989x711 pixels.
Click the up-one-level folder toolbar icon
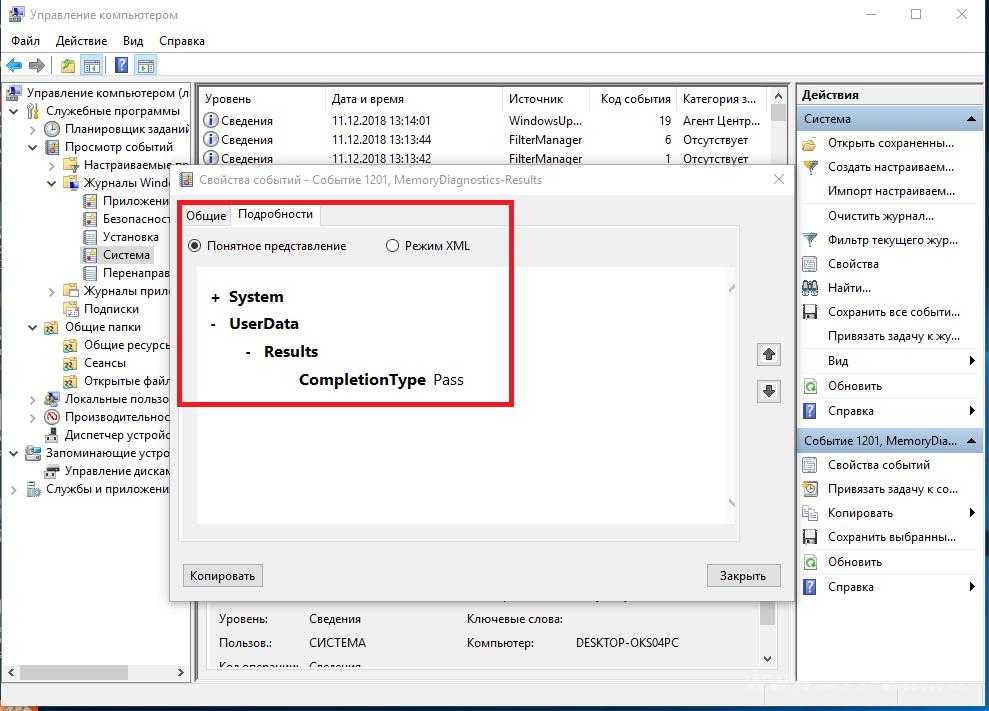tap(67, 66)
